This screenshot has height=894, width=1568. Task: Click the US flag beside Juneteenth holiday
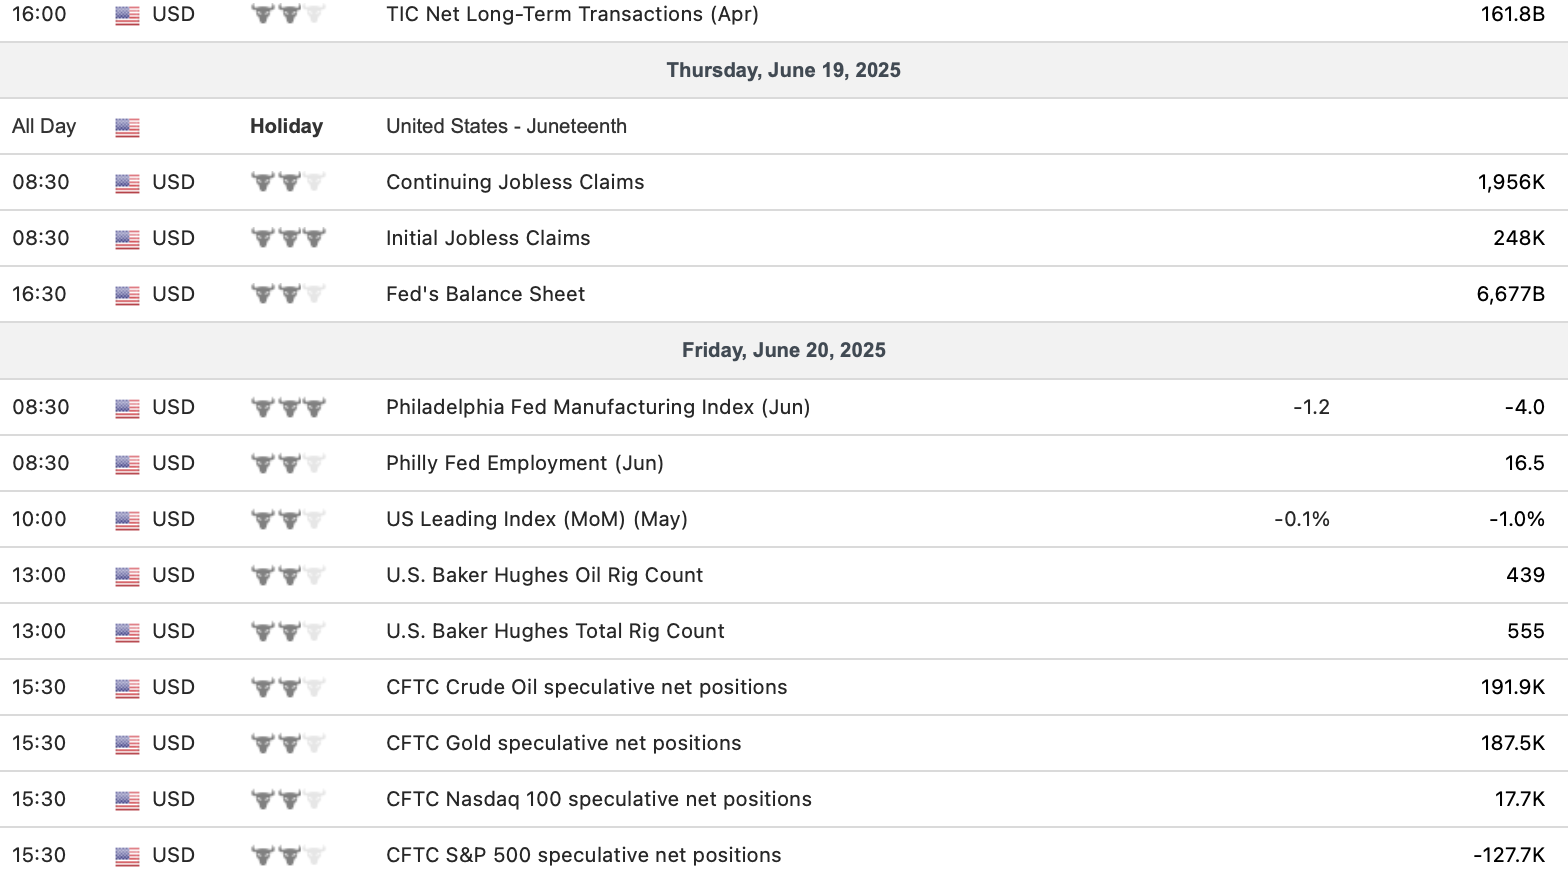point(127,127)
